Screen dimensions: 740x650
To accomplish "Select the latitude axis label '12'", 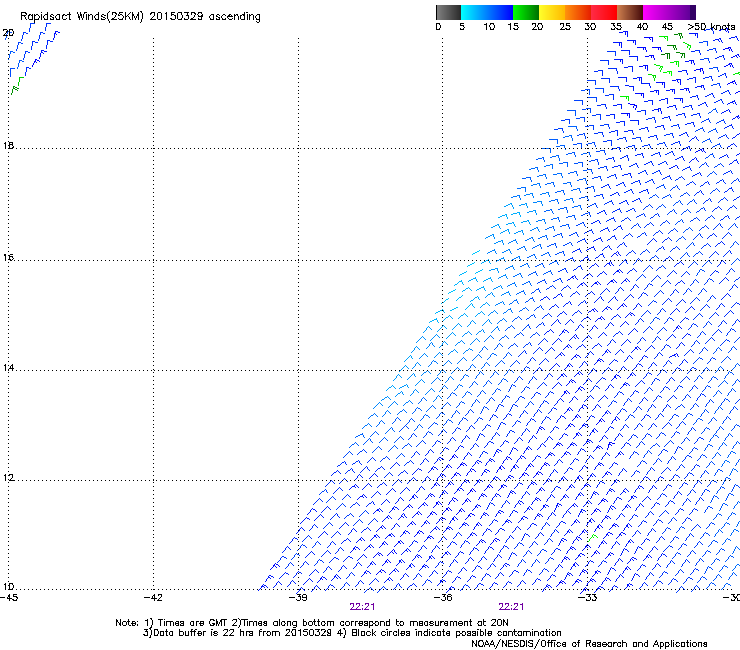I will (x=8, y=478).
